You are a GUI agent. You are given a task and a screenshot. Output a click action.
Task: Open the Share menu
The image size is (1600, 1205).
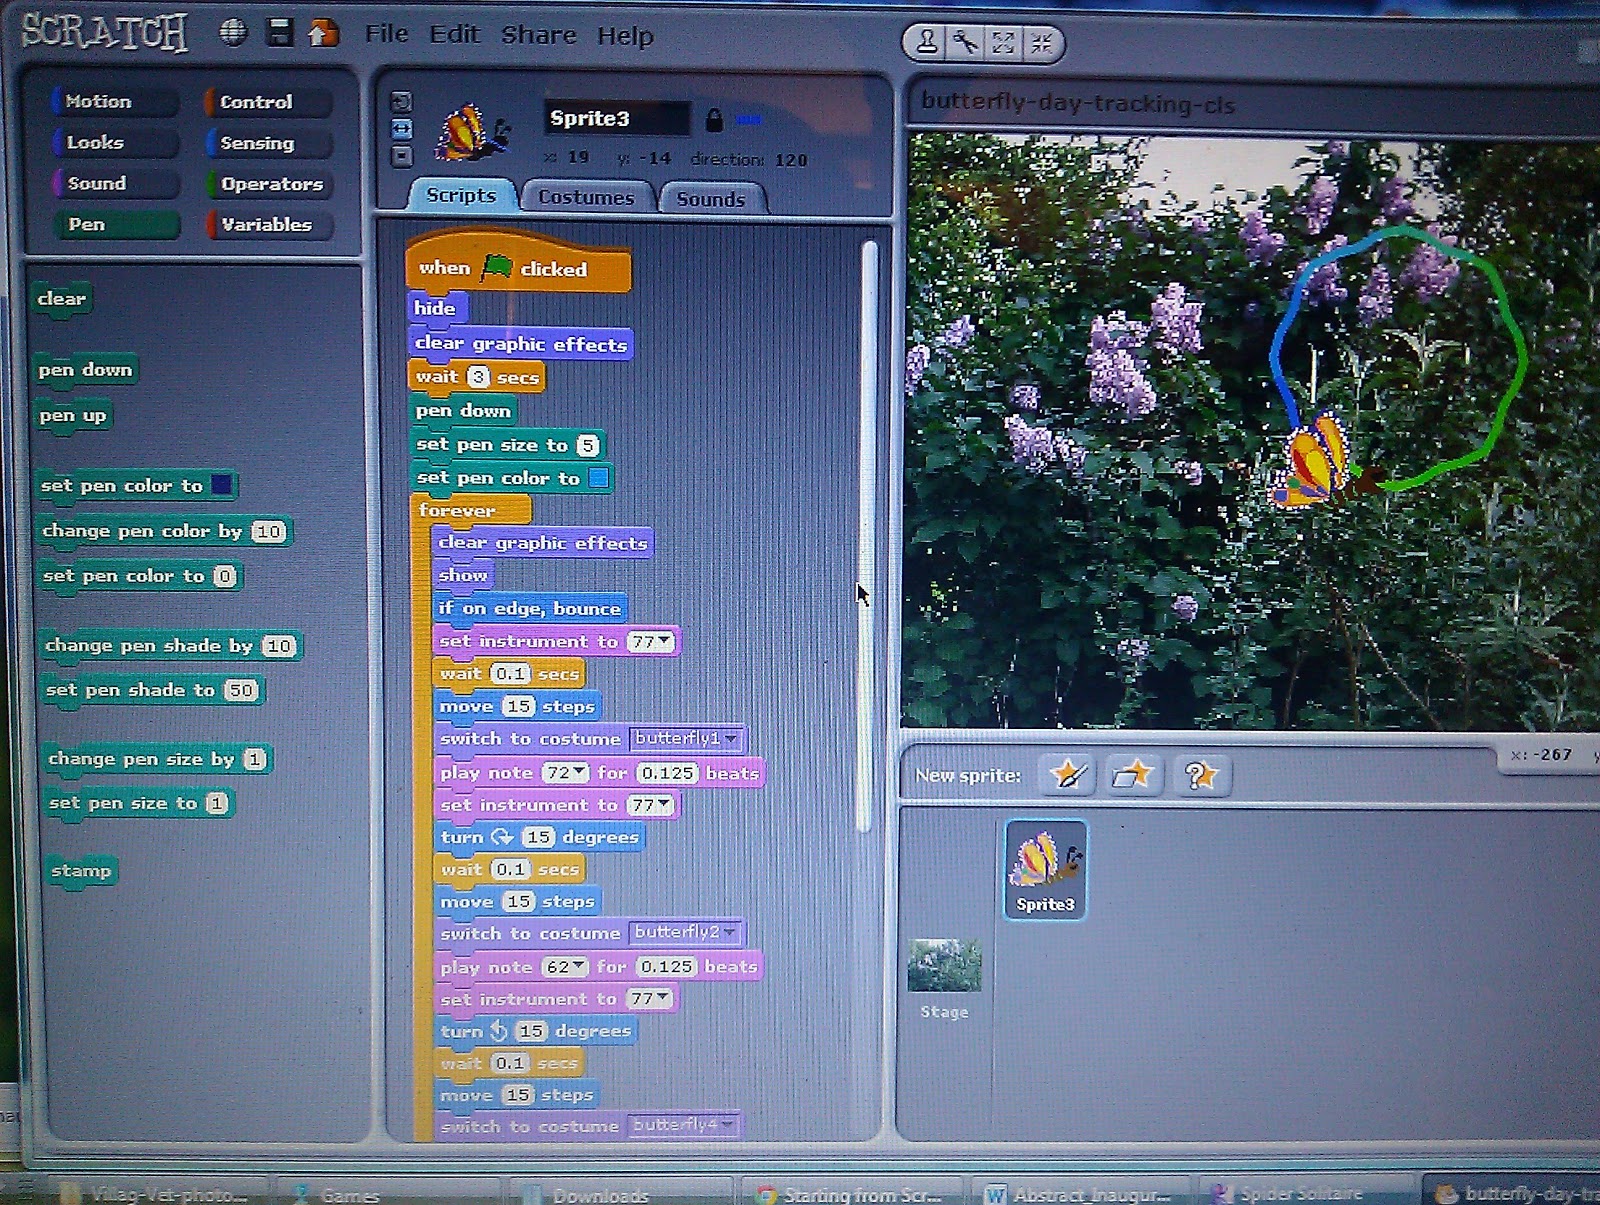[539, 35]
